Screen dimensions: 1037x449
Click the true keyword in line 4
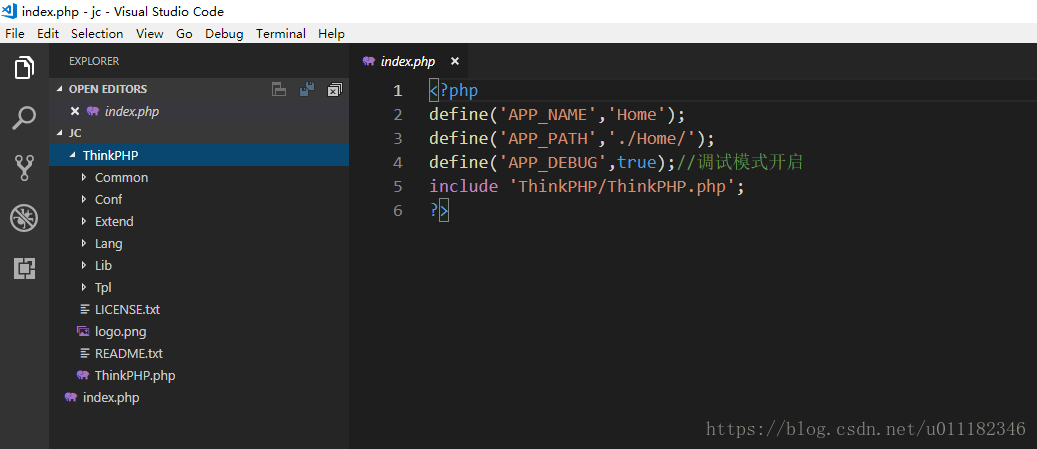(636, 163)
